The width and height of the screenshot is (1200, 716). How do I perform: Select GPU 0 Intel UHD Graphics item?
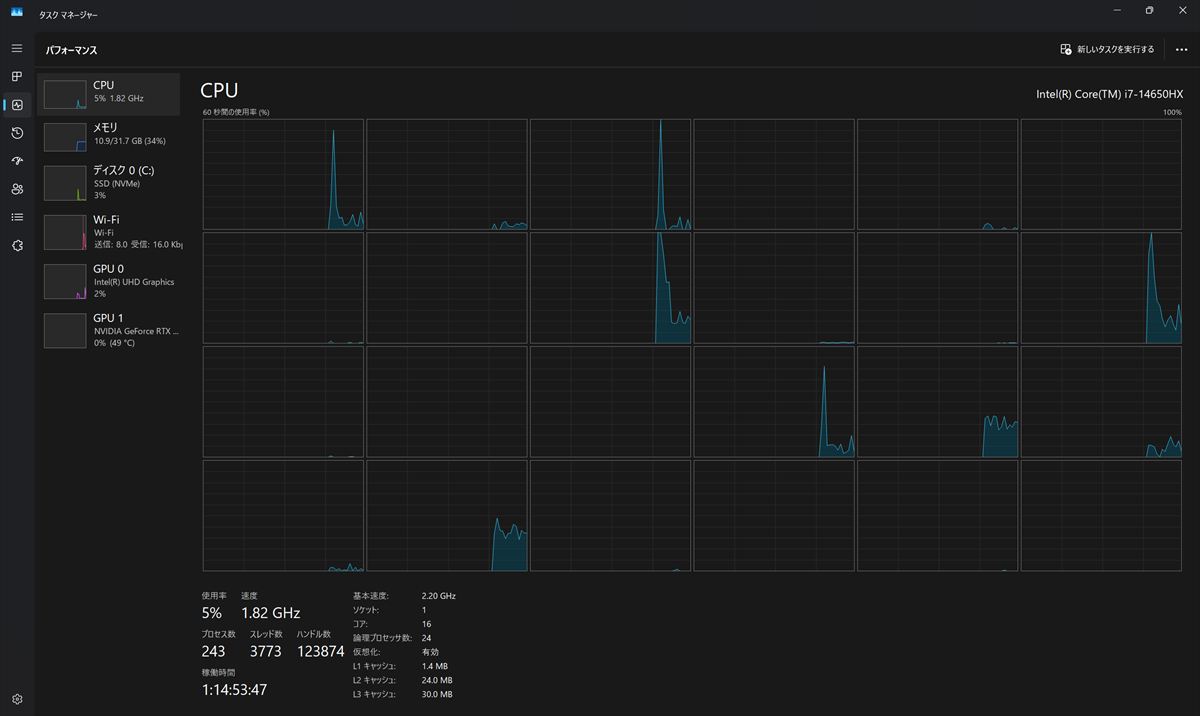(x=109, y=281)
